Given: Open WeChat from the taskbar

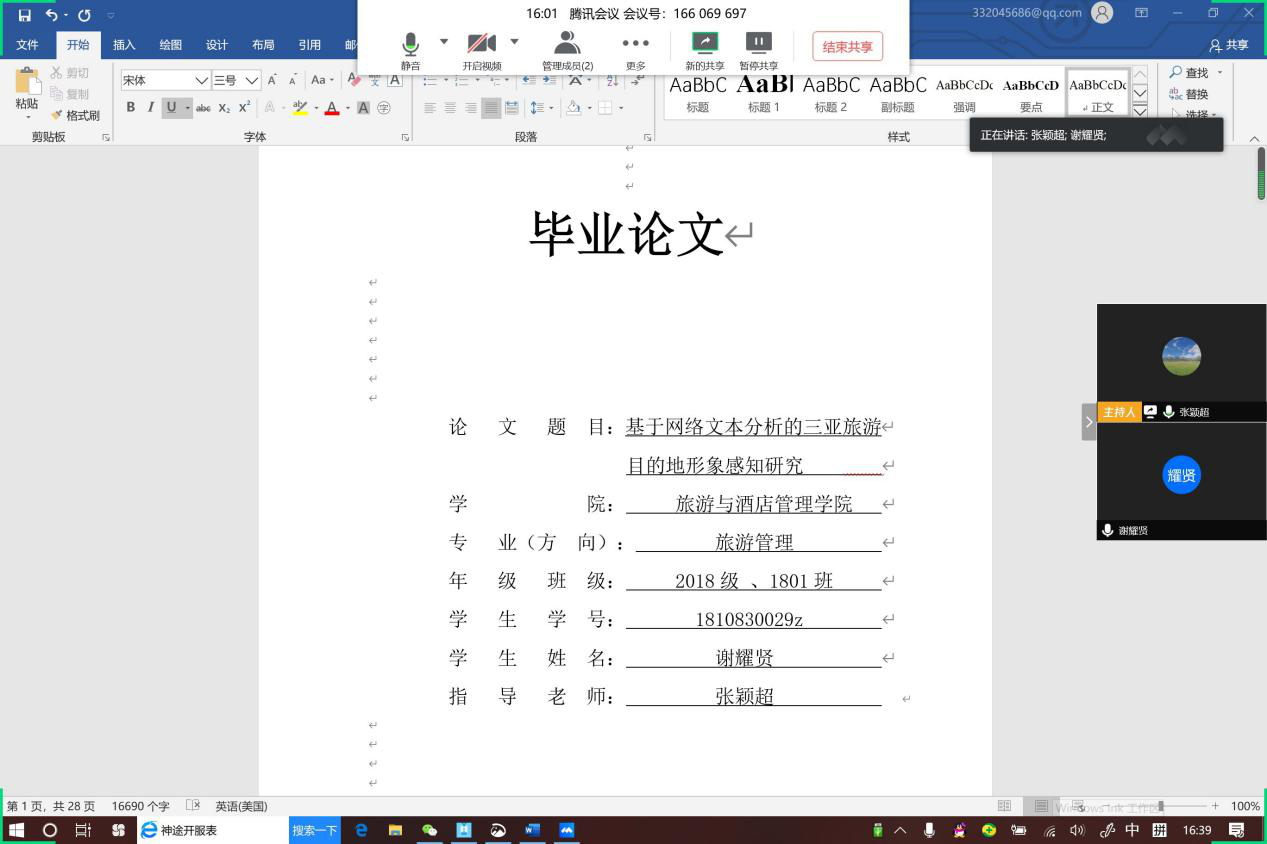Looking at the screenshot, I should (x=430, y=830).
